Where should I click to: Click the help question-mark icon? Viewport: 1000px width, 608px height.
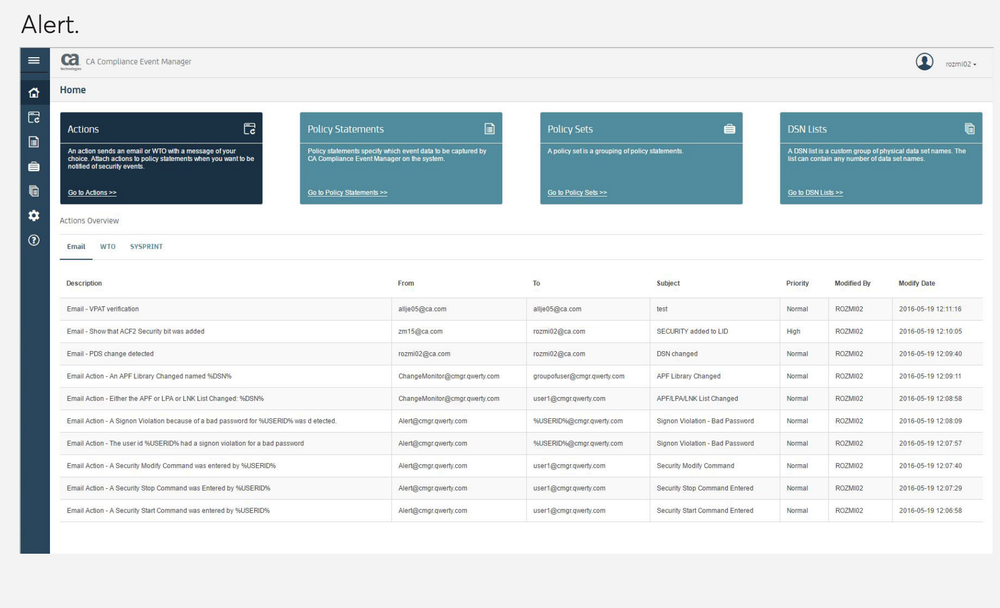pos(33,239)
